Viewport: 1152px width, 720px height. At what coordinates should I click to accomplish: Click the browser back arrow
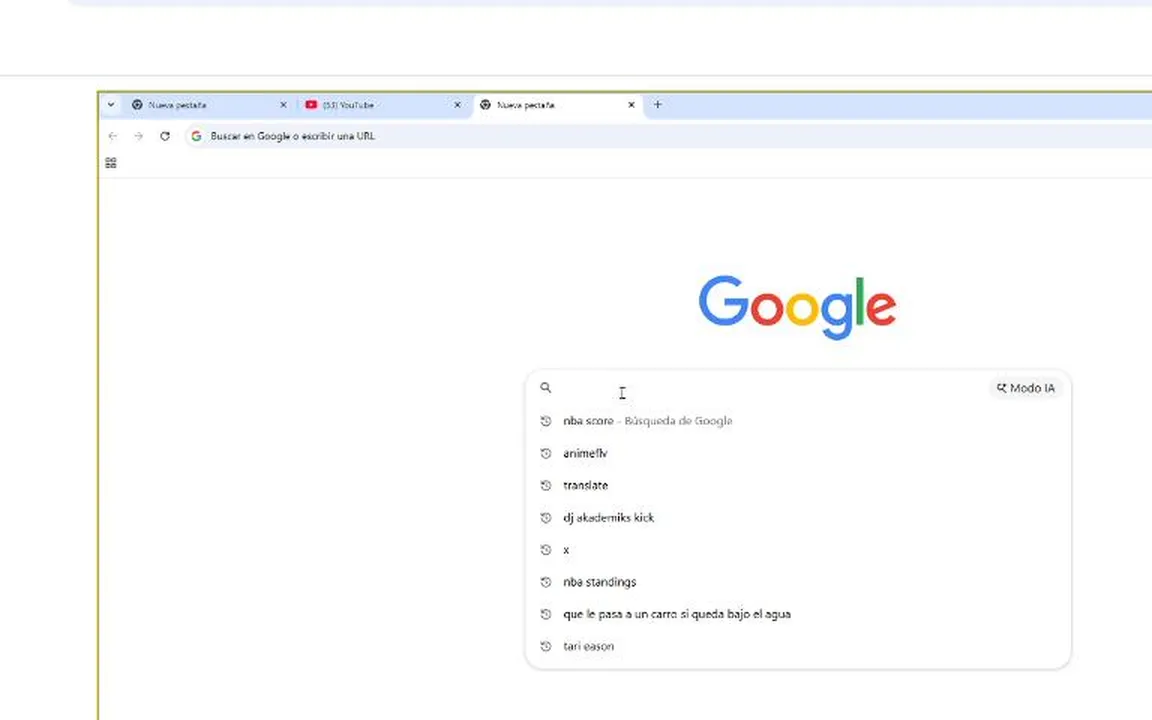pyautogui.click(x=112, y=136)
